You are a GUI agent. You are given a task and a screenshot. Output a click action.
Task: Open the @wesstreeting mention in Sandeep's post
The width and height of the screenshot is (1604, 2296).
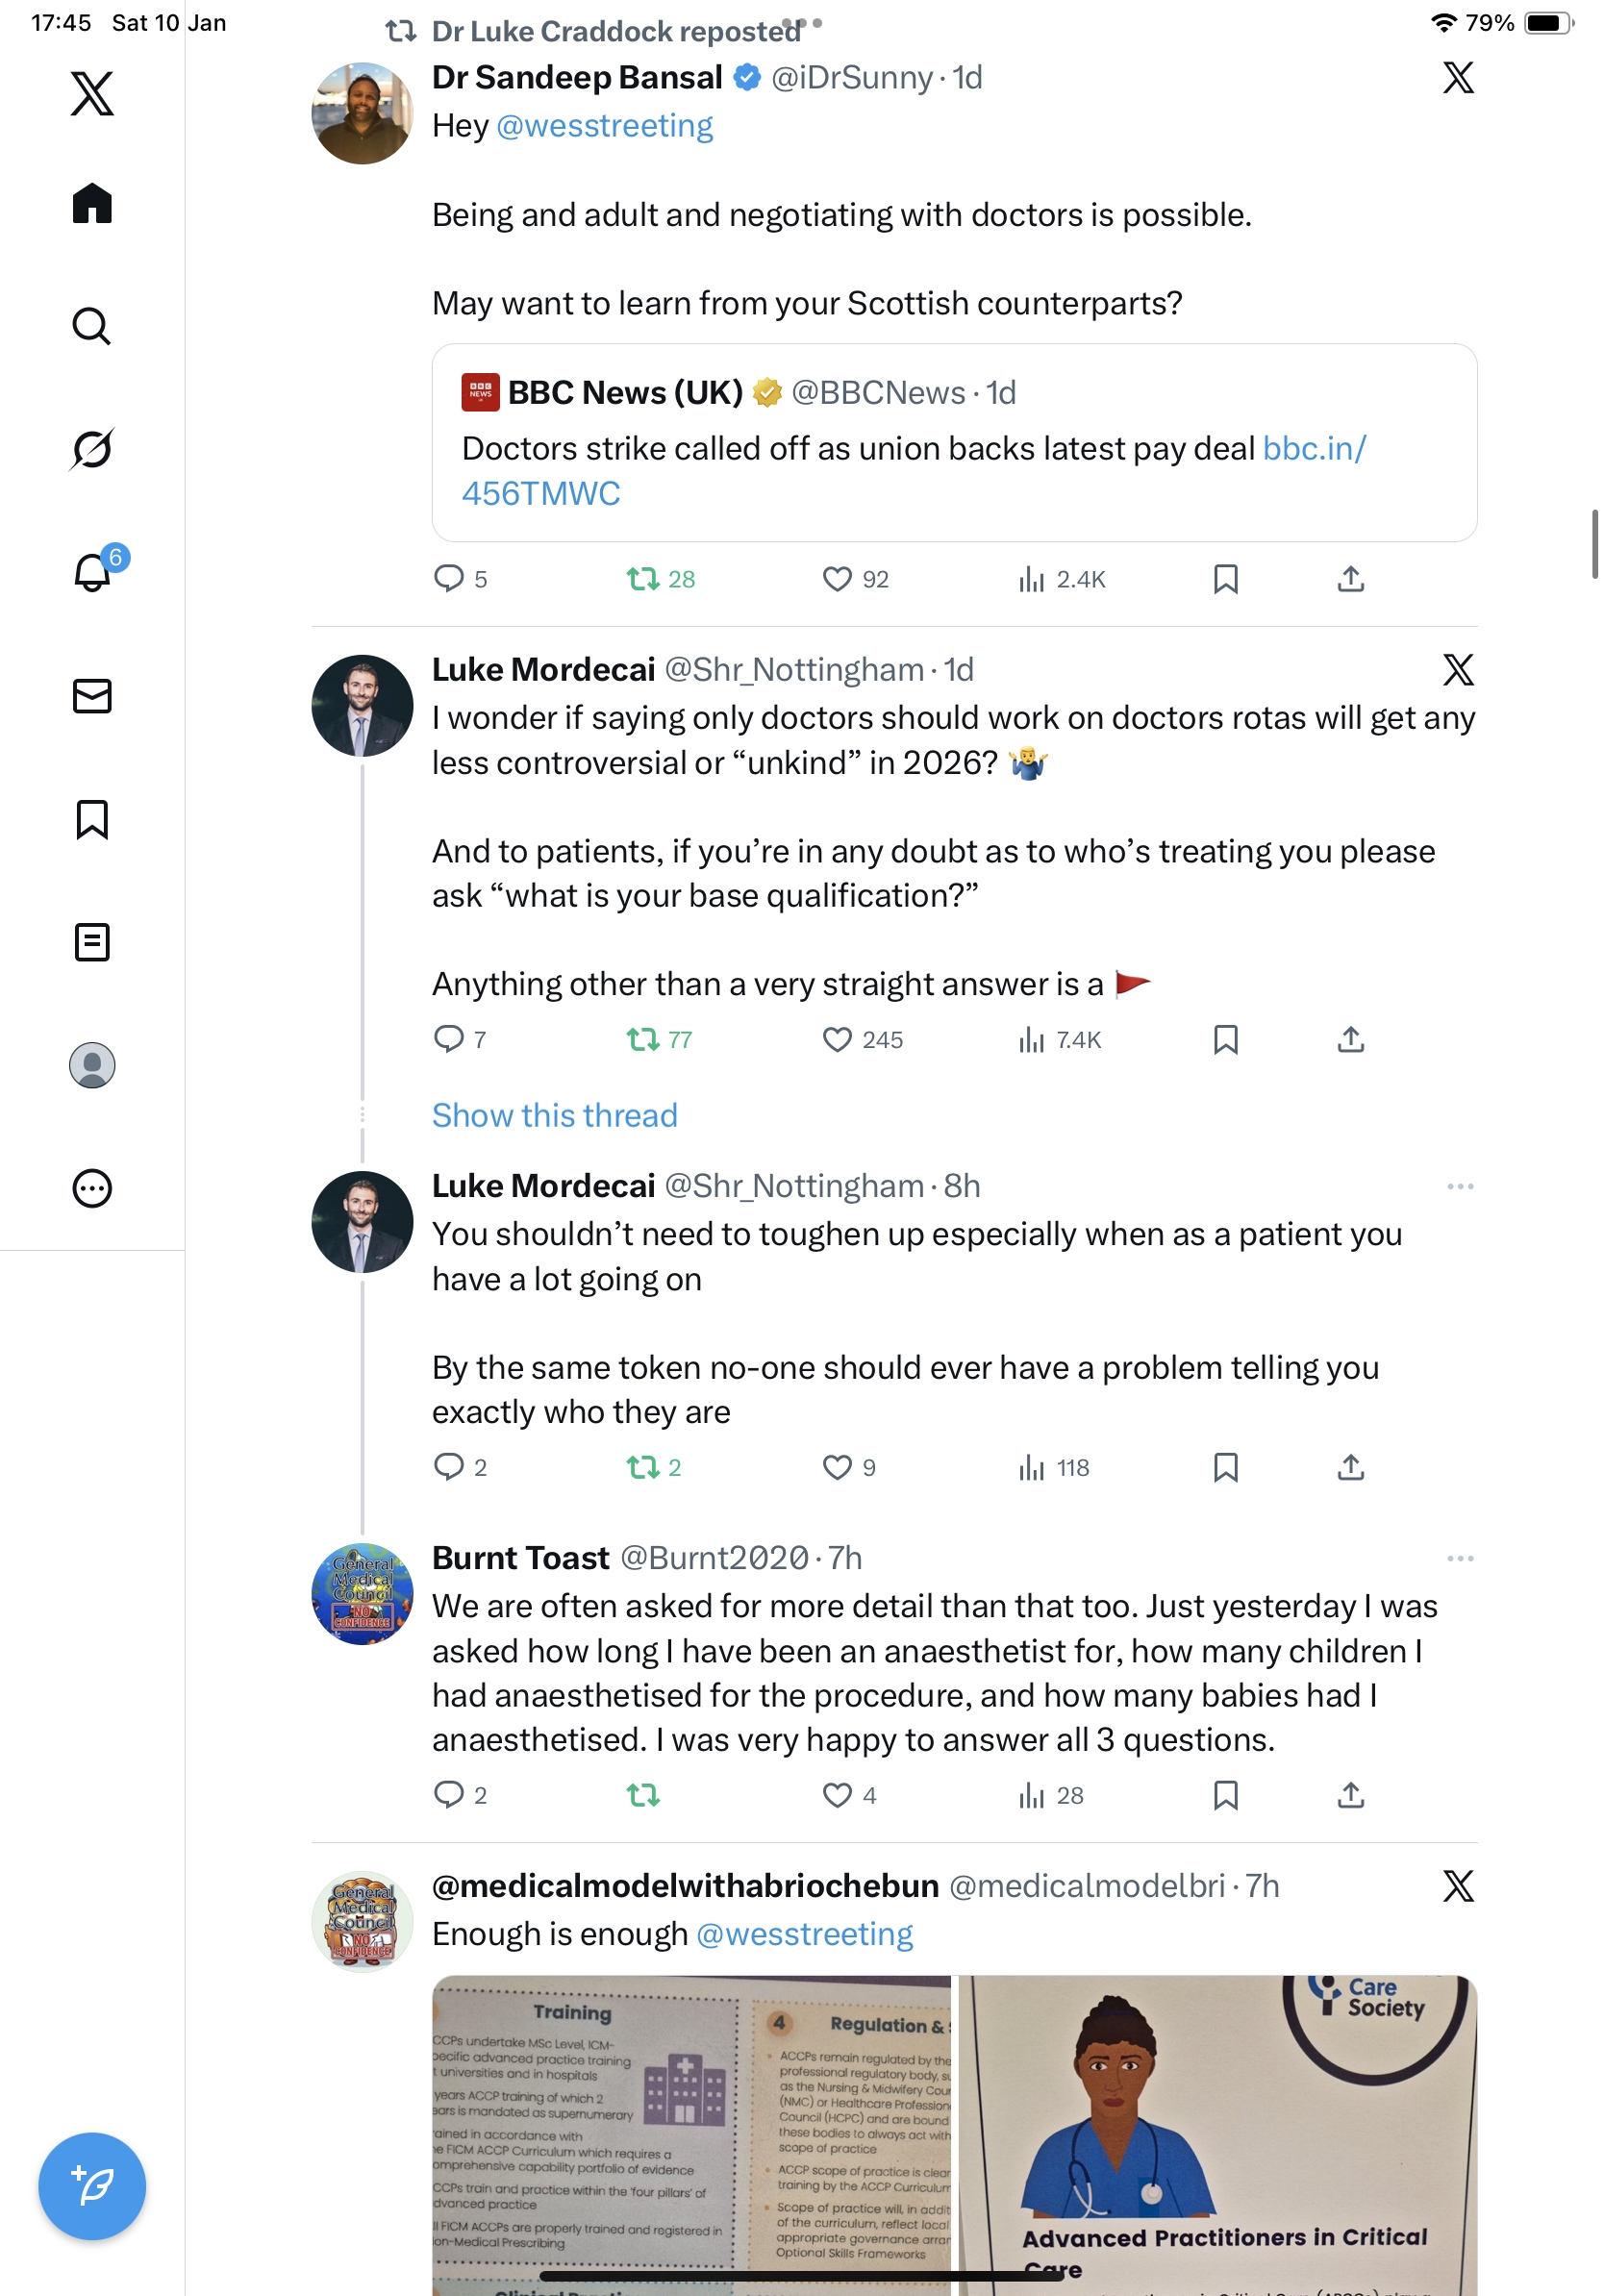tap(604, 126)
